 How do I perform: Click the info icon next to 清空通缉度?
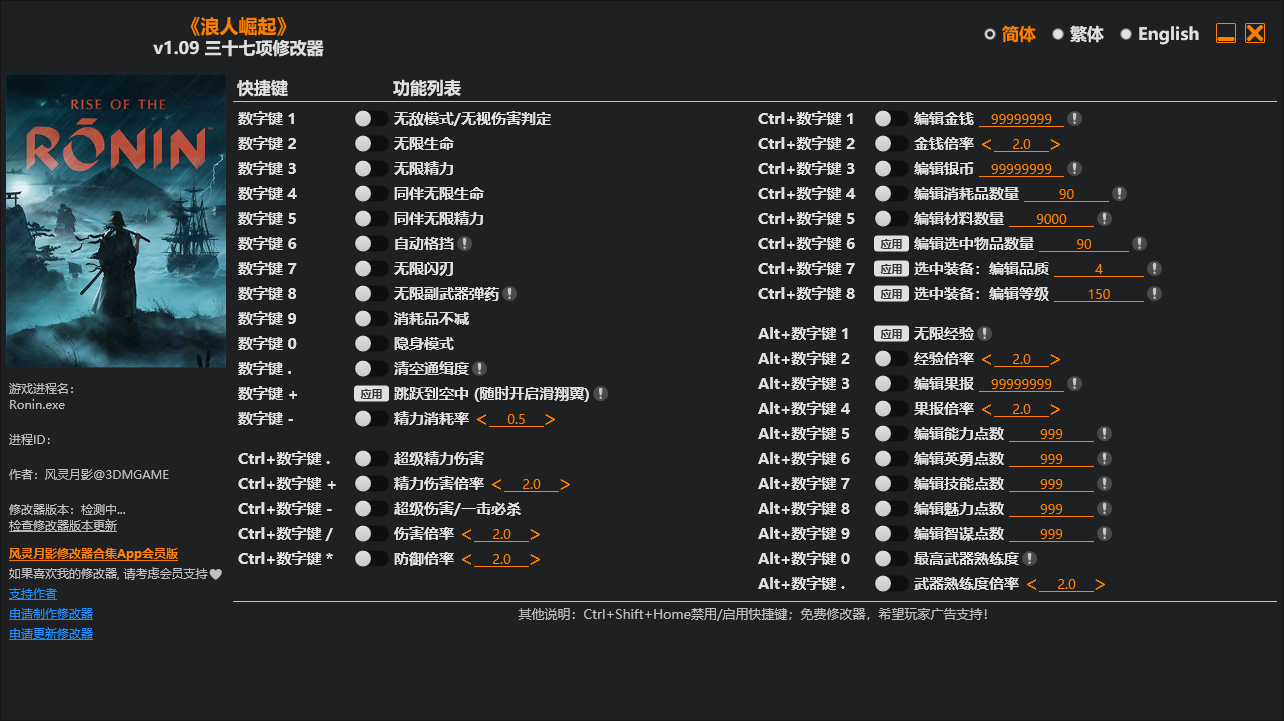click(x=480, y=369)
